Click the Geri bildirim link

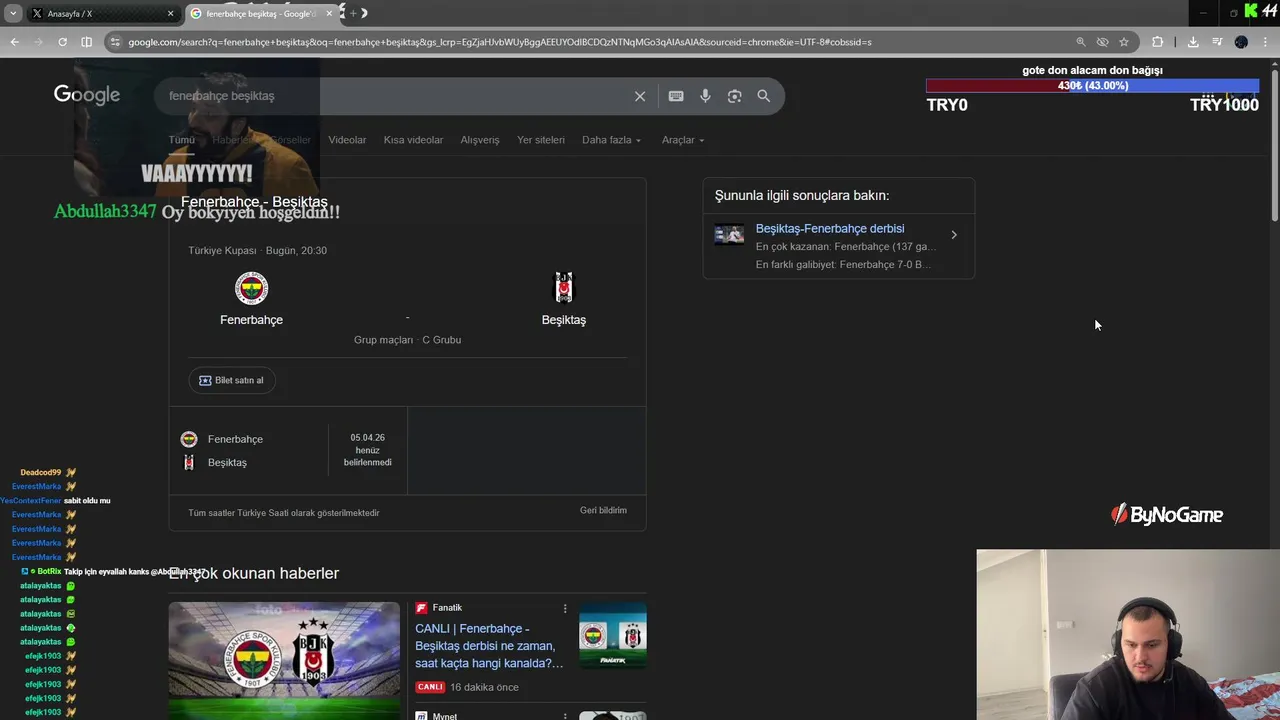(603, 510)
